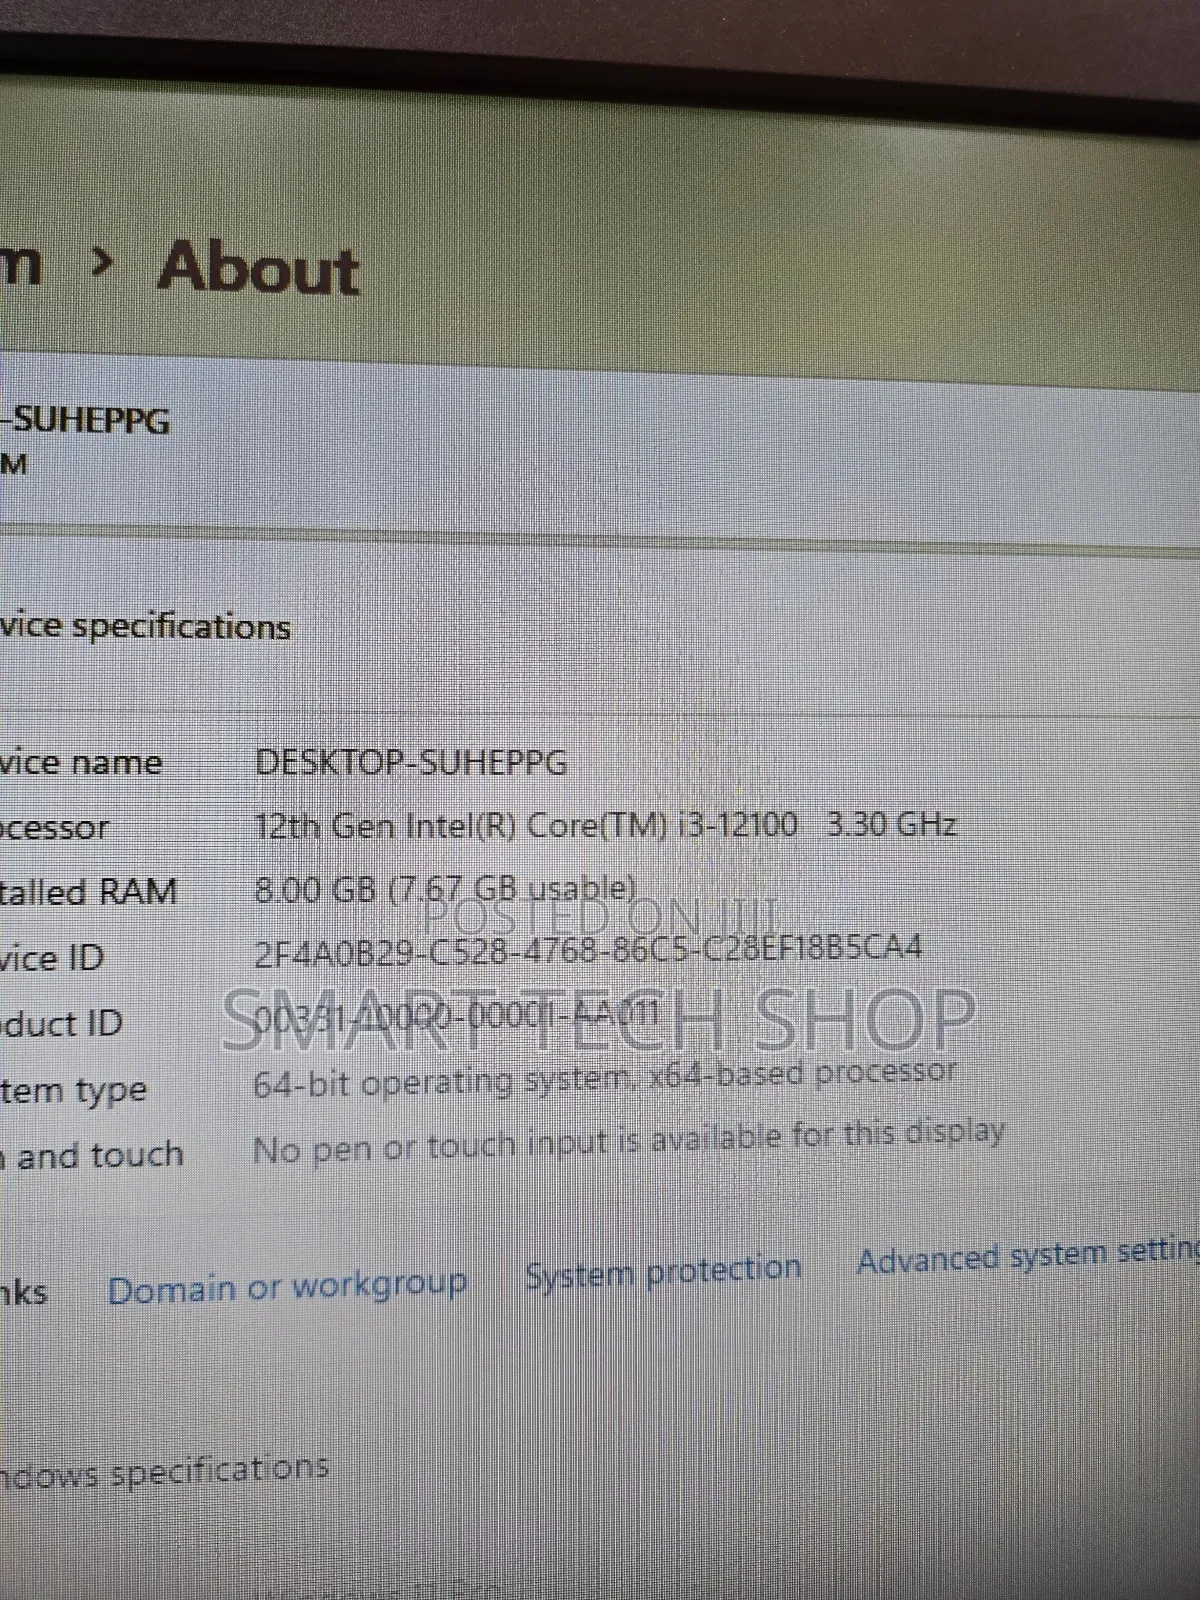
Task: Click the Windows specifications section header
Action: point(164,1472)
